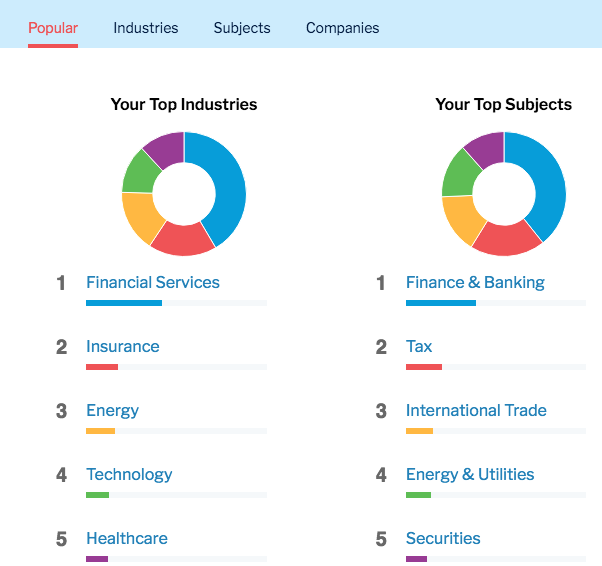The height and width of the screenshot is (566, 602).
Task: Switch to the Popular tab
Action: click(x=53, y=28)
